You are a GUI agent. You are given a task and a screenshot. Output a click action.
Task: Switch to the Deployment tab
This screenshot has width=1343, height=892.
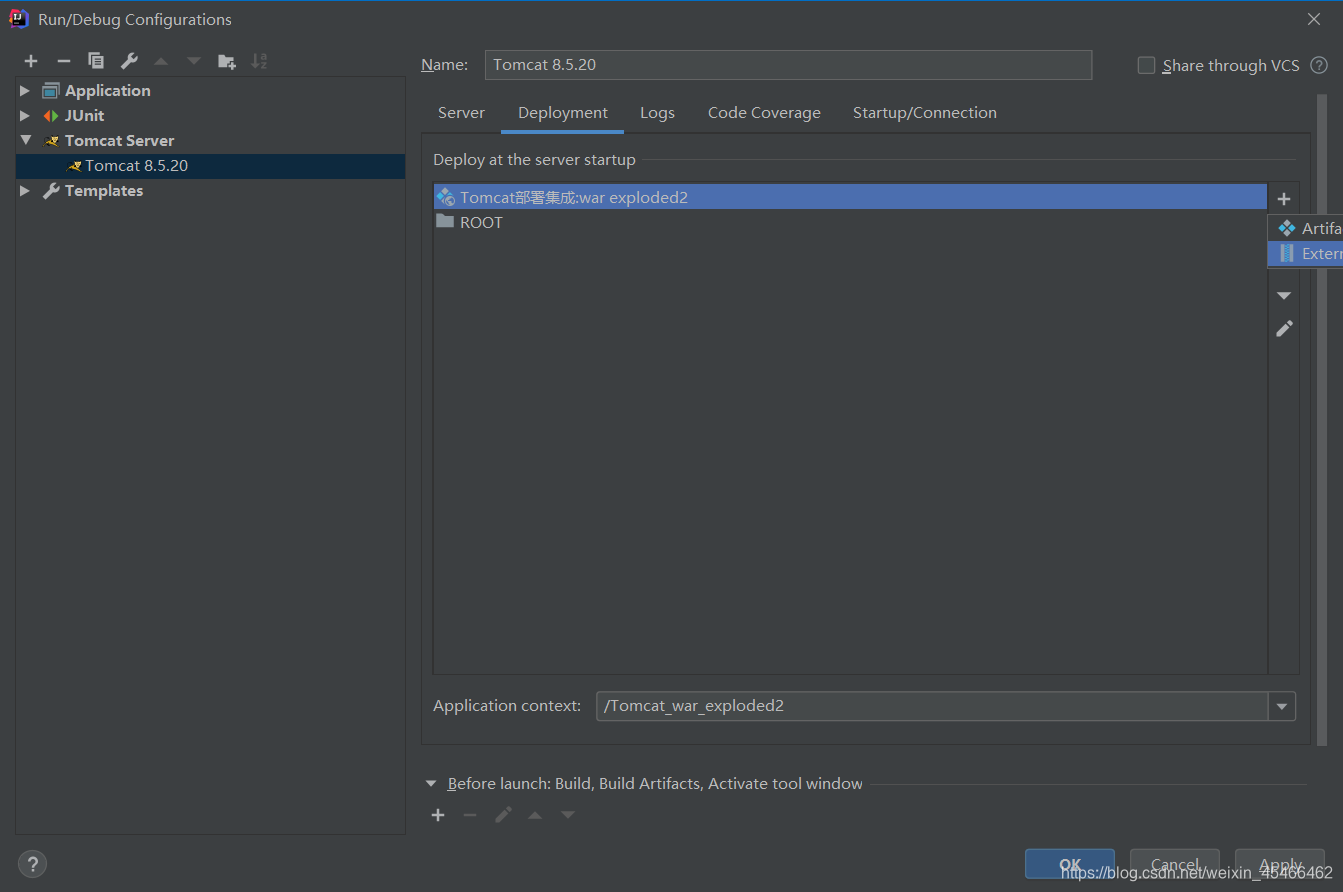pos(563,113)
